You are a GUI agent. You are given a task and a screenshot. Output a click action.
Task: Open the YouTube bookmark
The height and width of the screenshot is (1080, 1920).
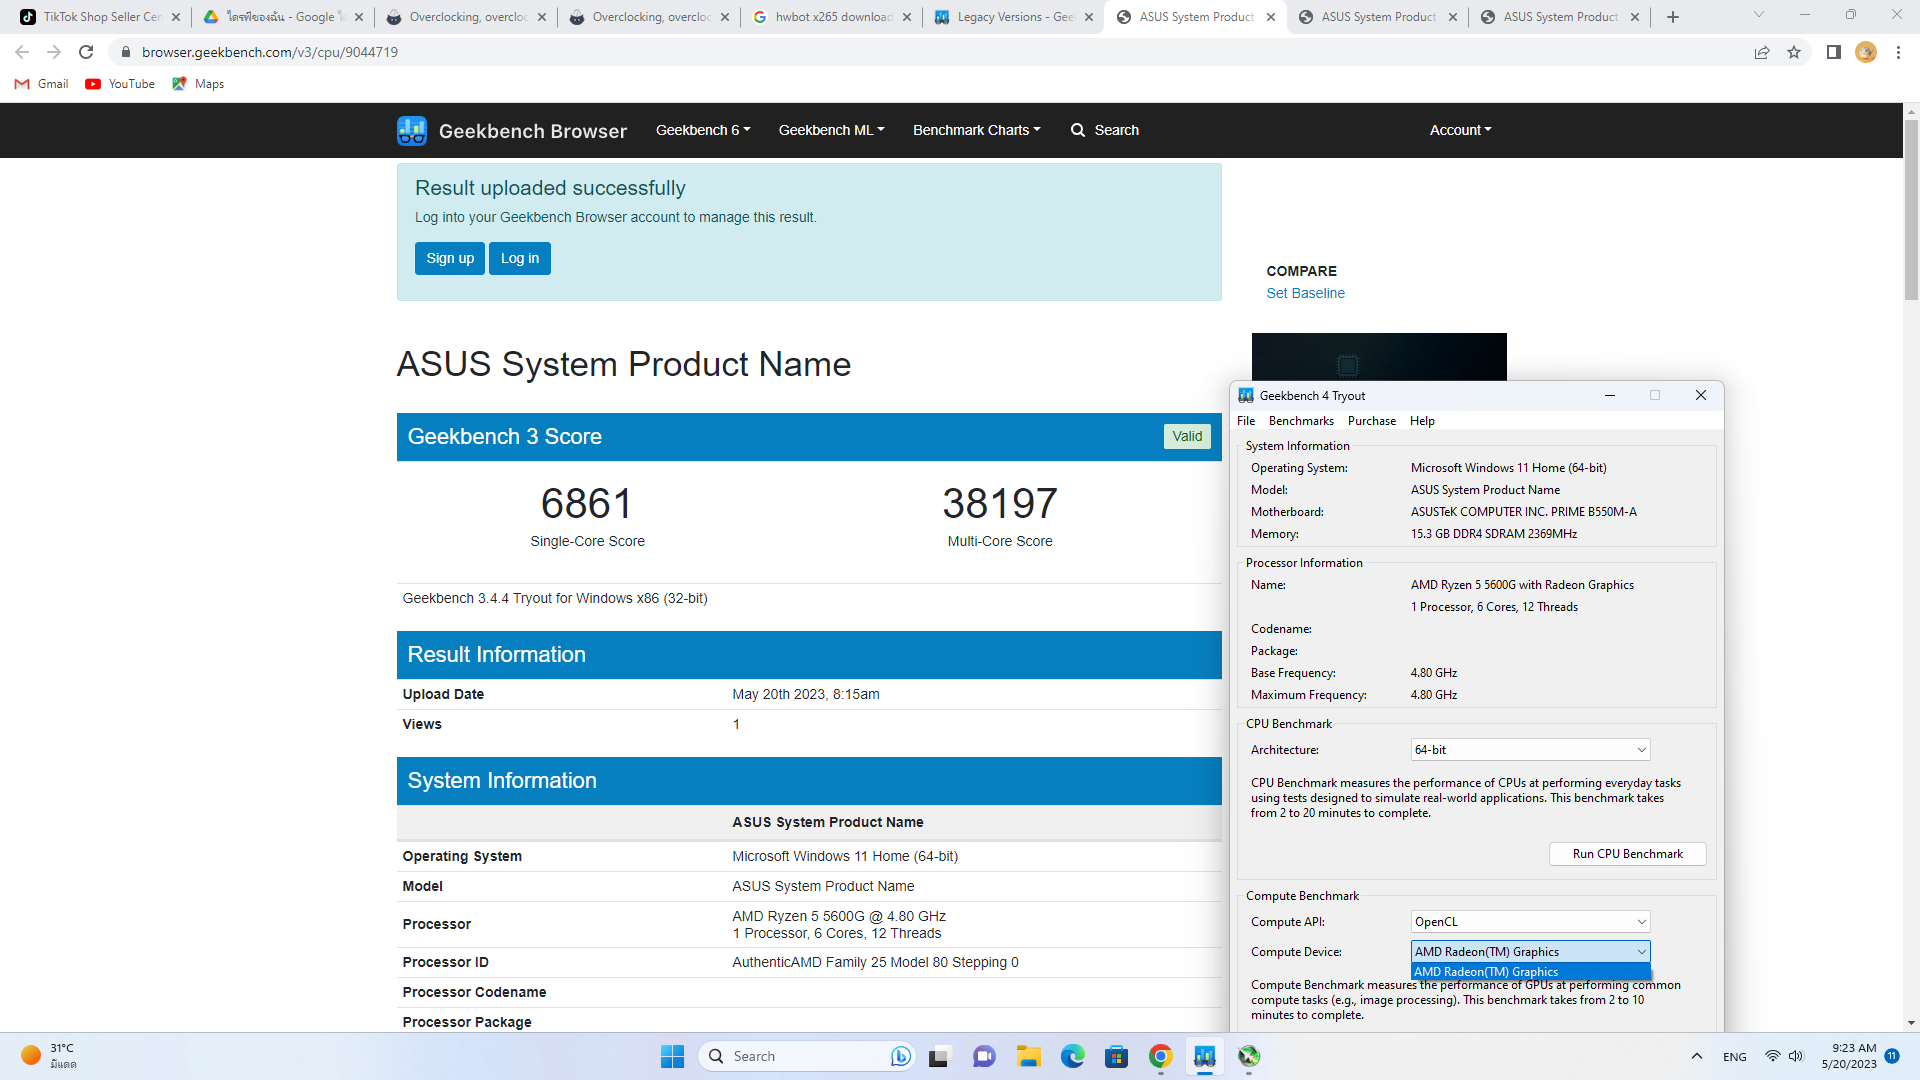[120, 84]
